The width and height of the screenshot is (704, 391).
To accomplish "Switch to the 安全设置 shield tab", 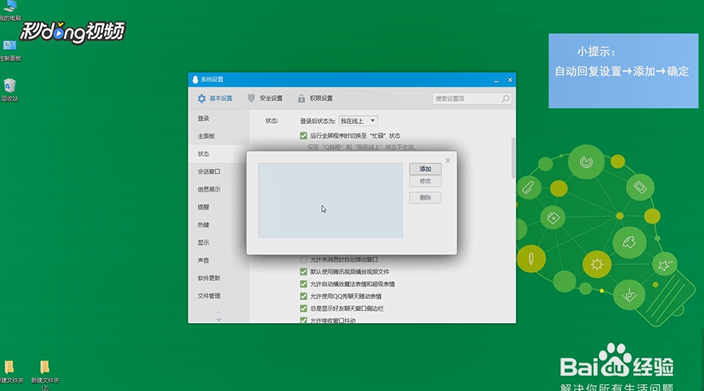I will [x=265, y=98].
